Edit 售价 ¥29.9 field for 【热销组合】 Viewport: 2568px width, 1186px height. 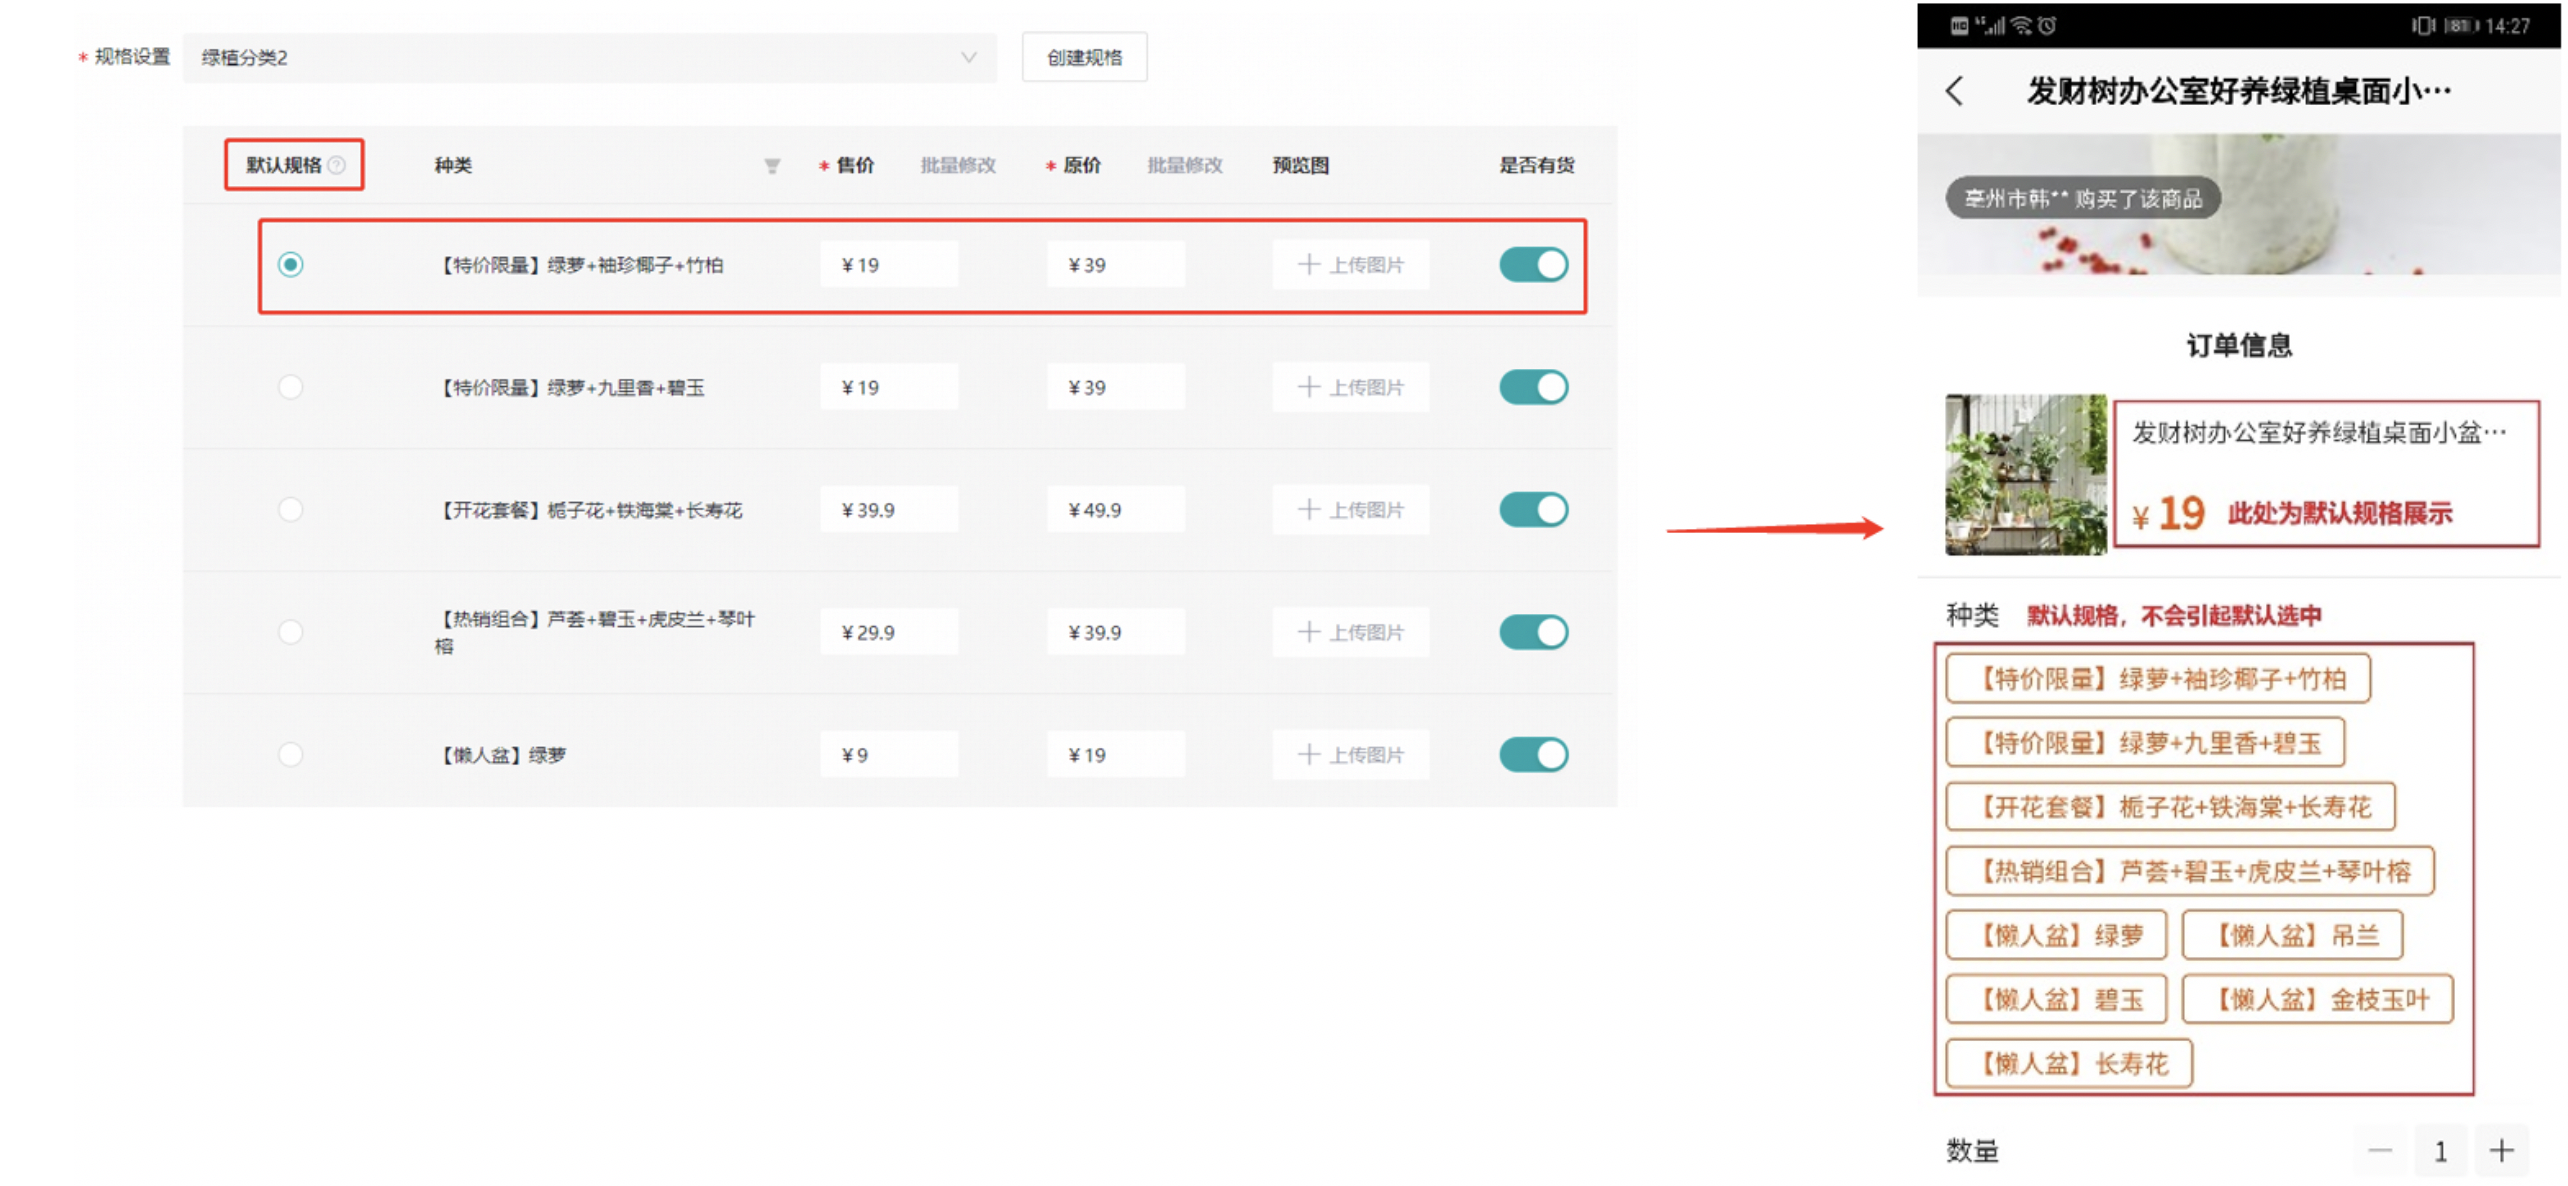pos(888,631)
